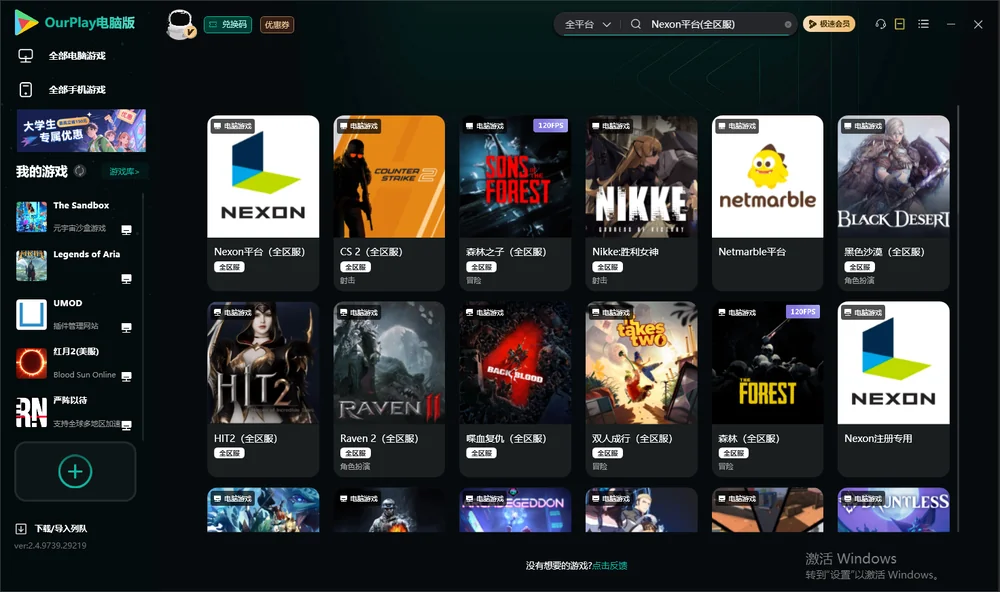This screenshot has height=592, width=1000.
Task: Select 红月2(美服) game entry
Action: (x=73, y=363)
